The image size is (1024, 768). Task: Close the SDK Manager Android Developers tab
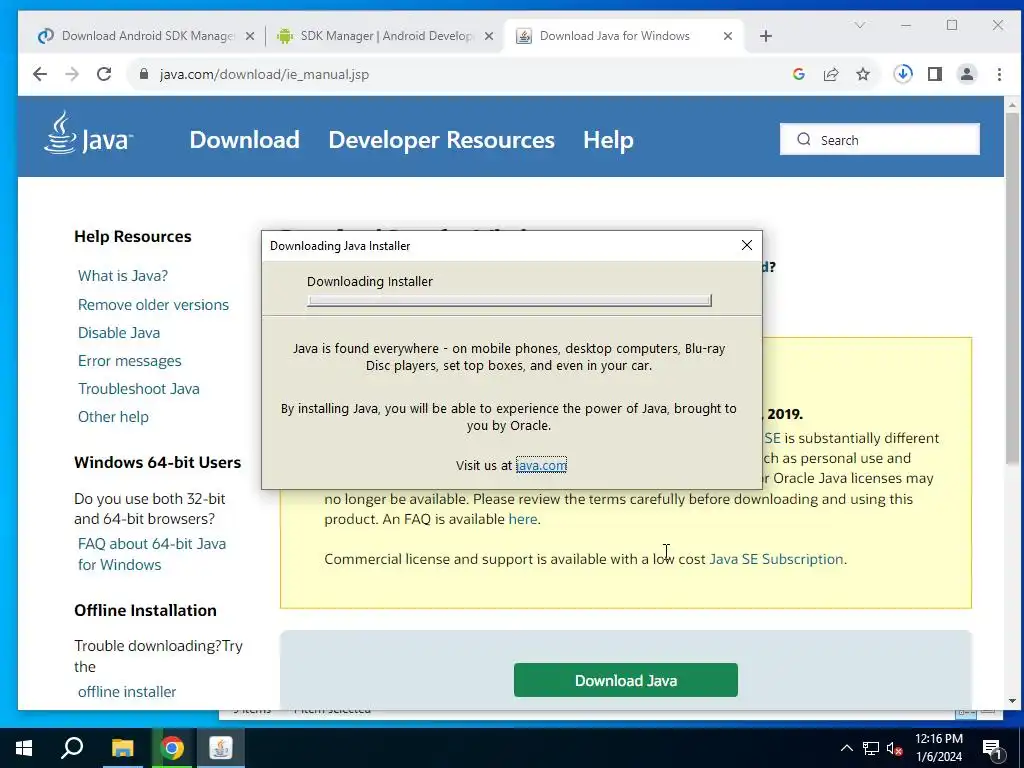click(x=488, y=37)
